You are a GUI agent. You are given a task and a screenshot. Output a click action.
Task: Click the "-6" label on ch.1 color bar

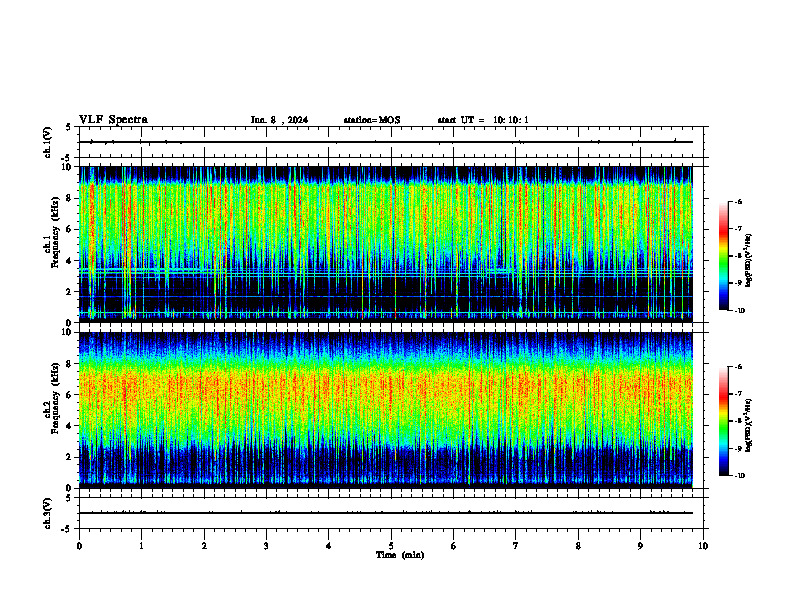(738, 202)
